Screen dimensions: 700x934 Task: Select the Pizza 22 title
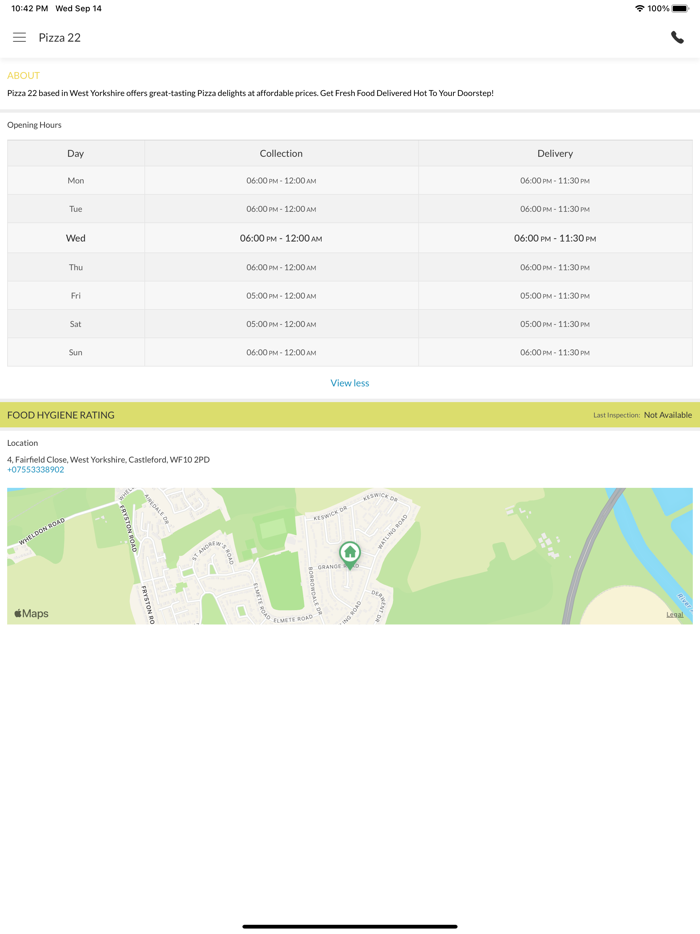[x=60, y=38]
